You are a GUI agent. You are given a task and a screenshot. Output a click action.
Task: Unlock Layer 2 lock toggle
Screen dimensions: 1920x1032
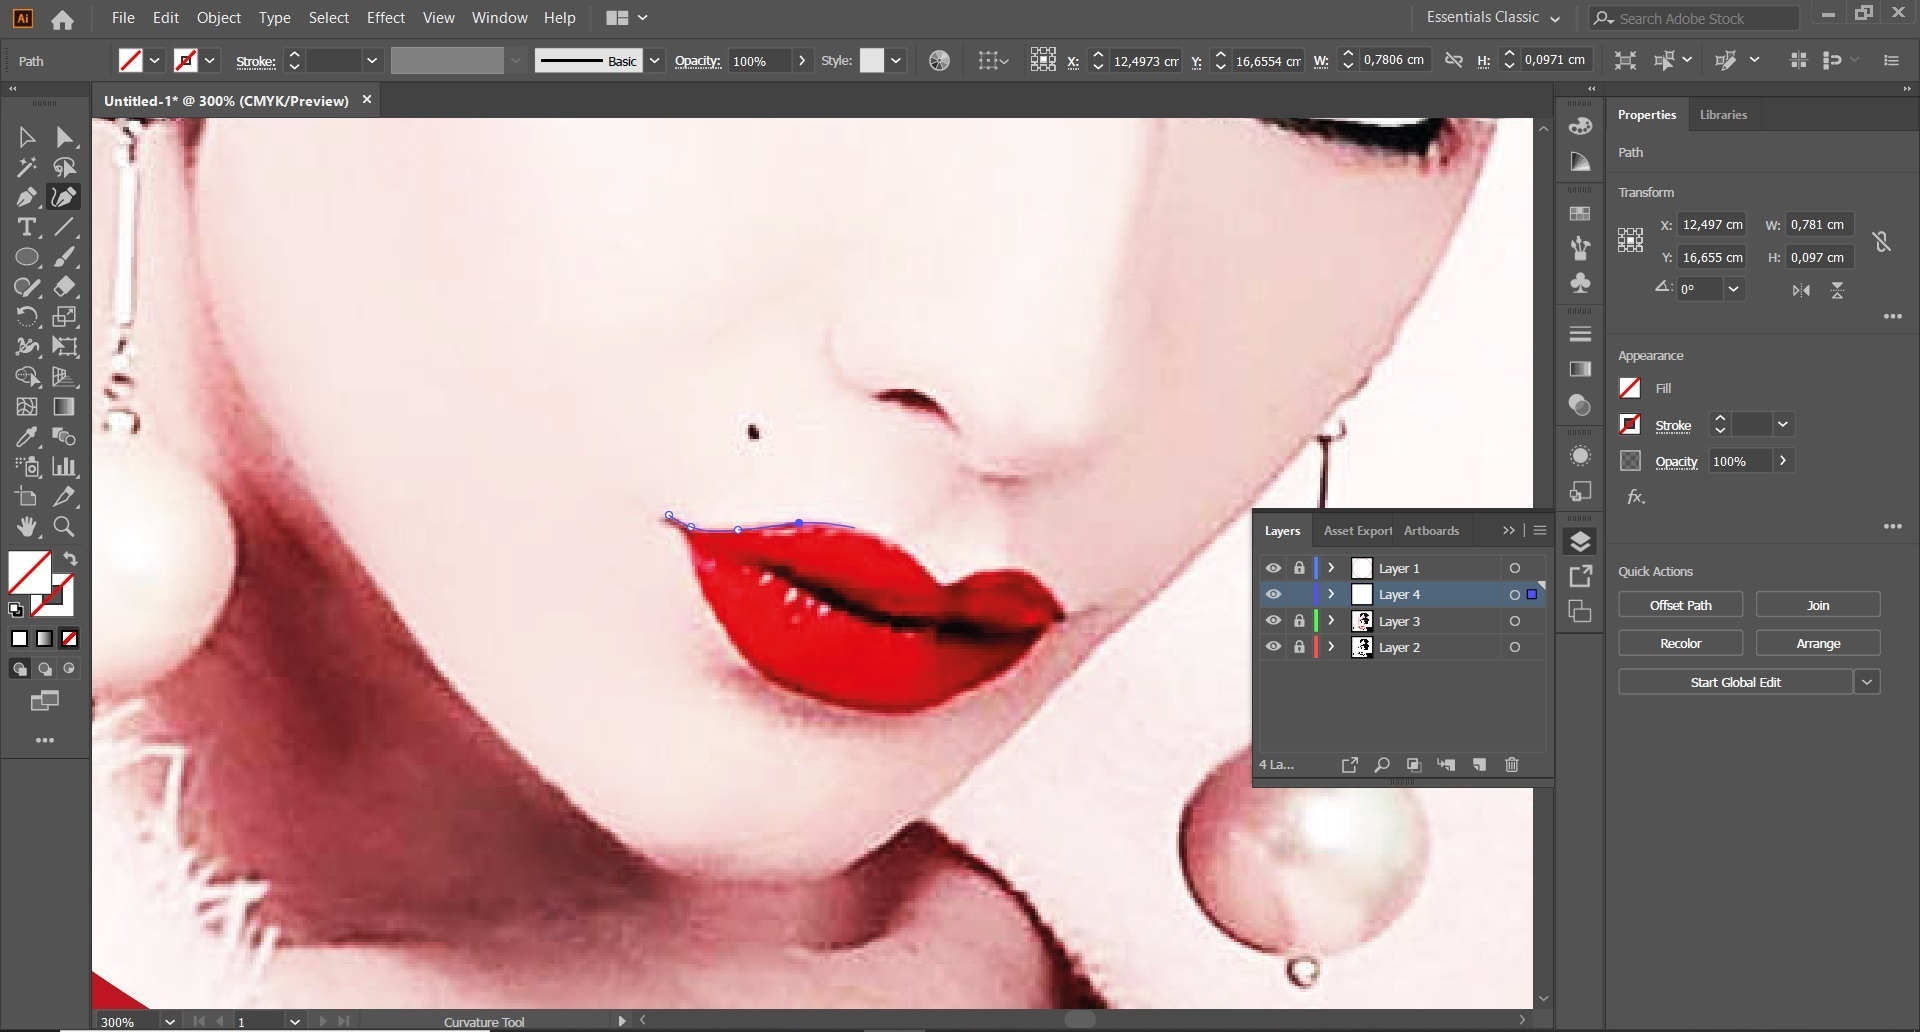[1299, 647]
